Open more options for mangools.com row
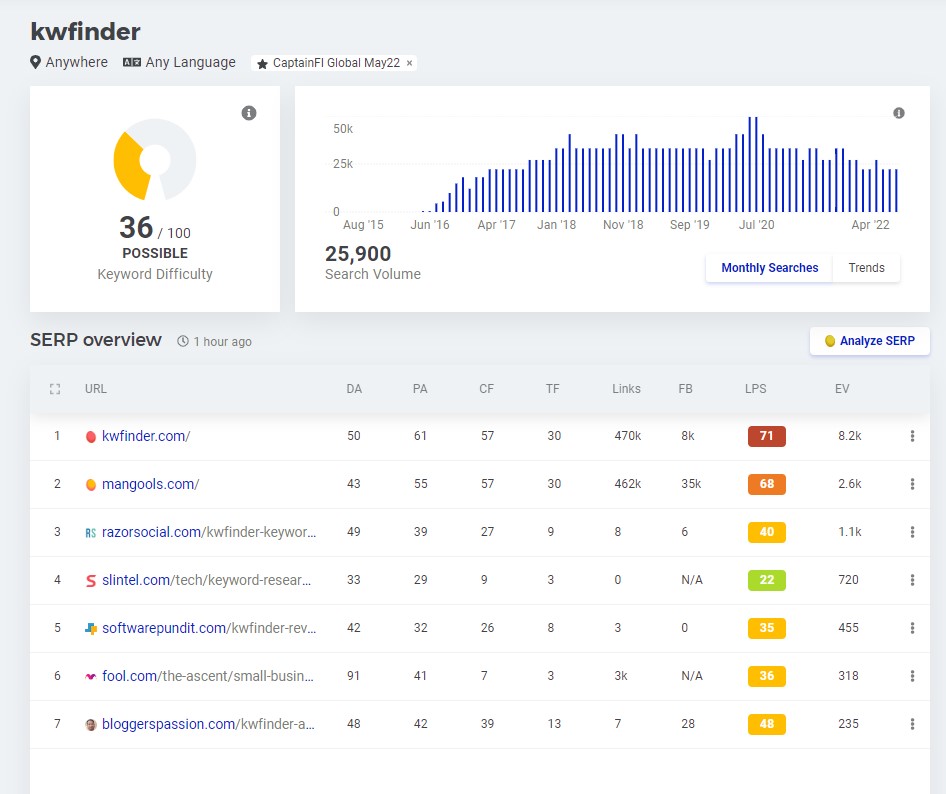This screenshot has height=794, width=946. [x=912, y=484]
